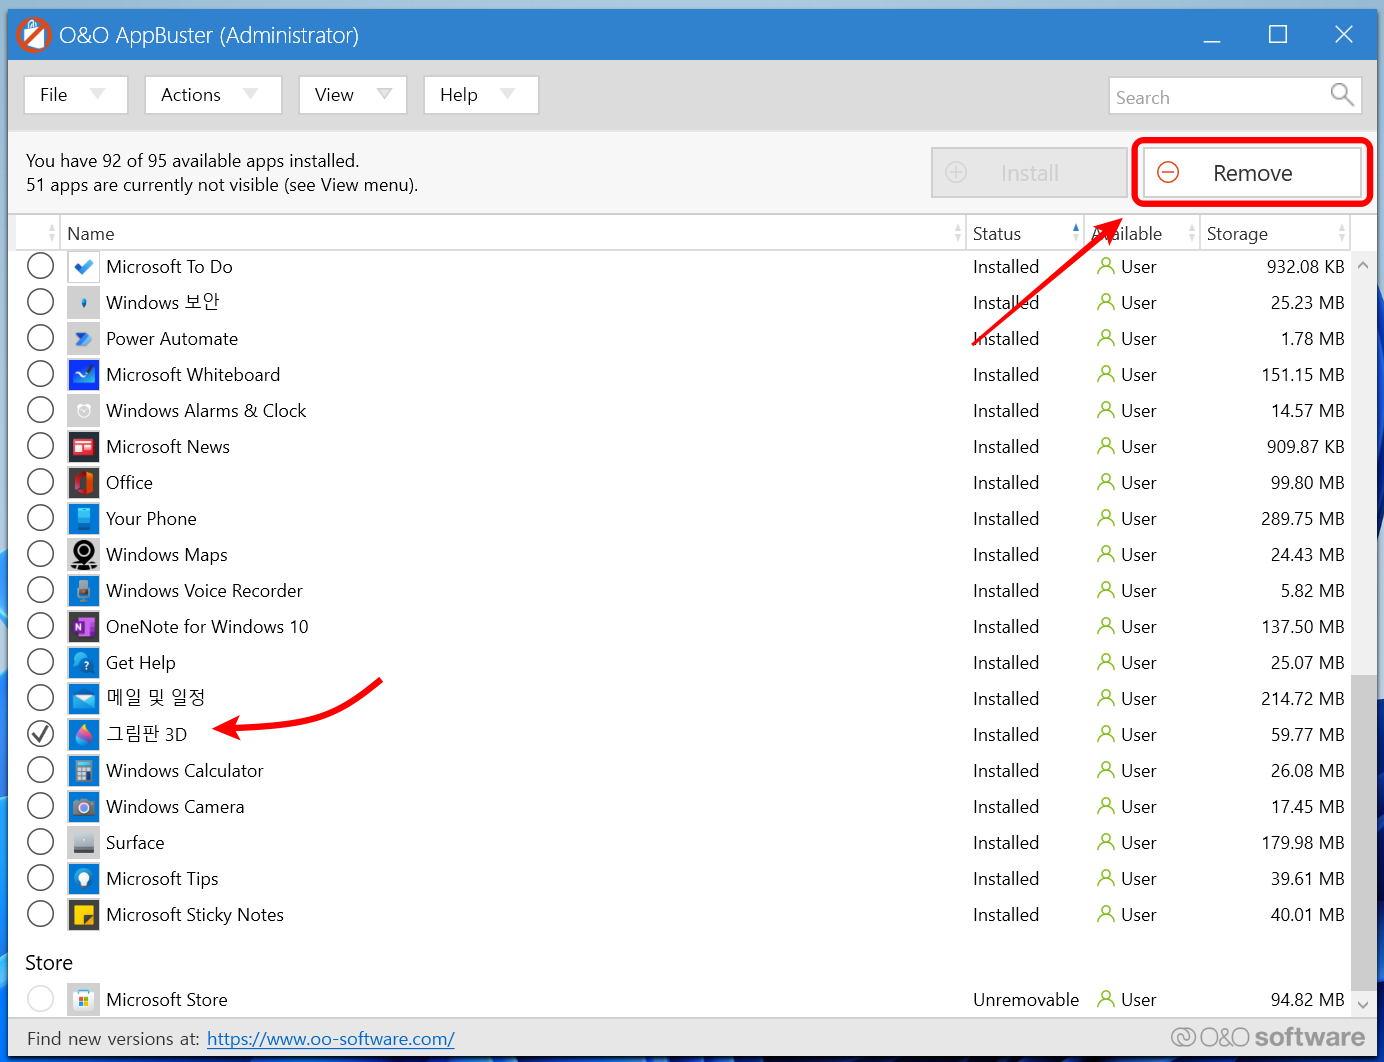
Task: Click the 214.72 MB storage value
Action: (x=1303, y=699)
